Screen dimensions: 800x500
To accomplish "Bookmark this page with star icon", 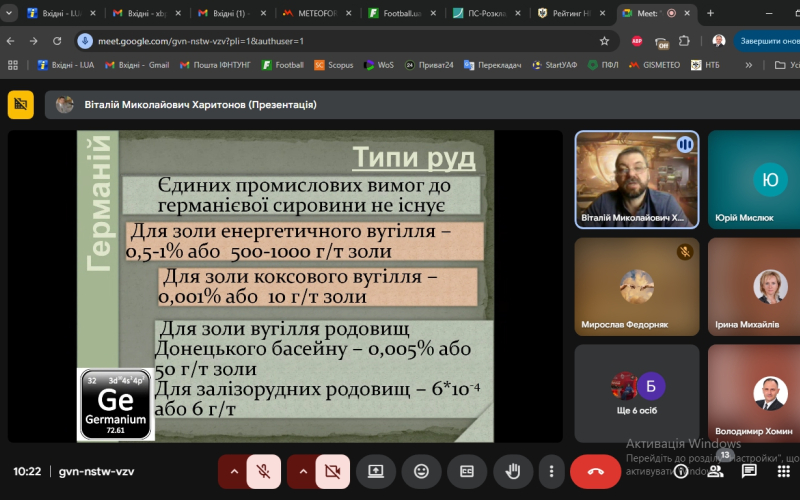I will (x=604, y=41).
